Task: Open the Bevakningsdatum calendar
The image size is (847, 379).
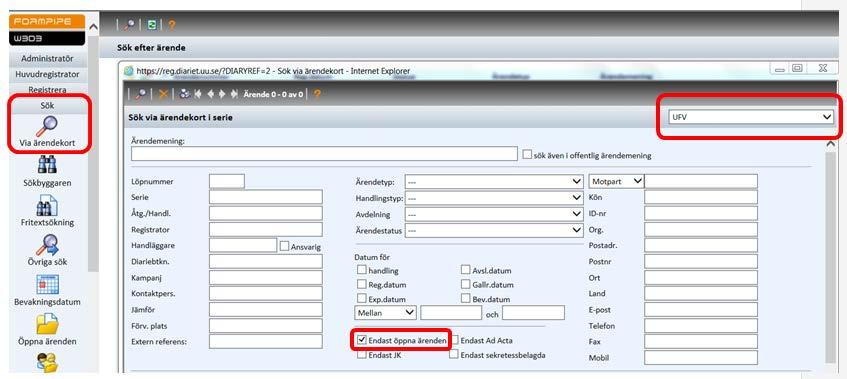Action: 48,290
